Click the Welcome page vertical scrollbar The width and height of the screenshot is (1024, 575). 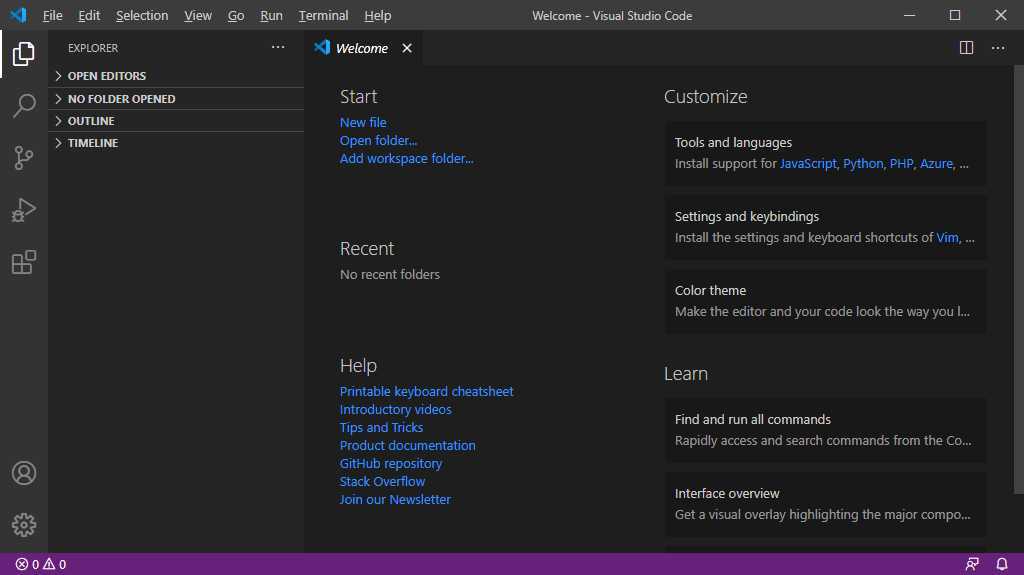tap(1018, 280)
